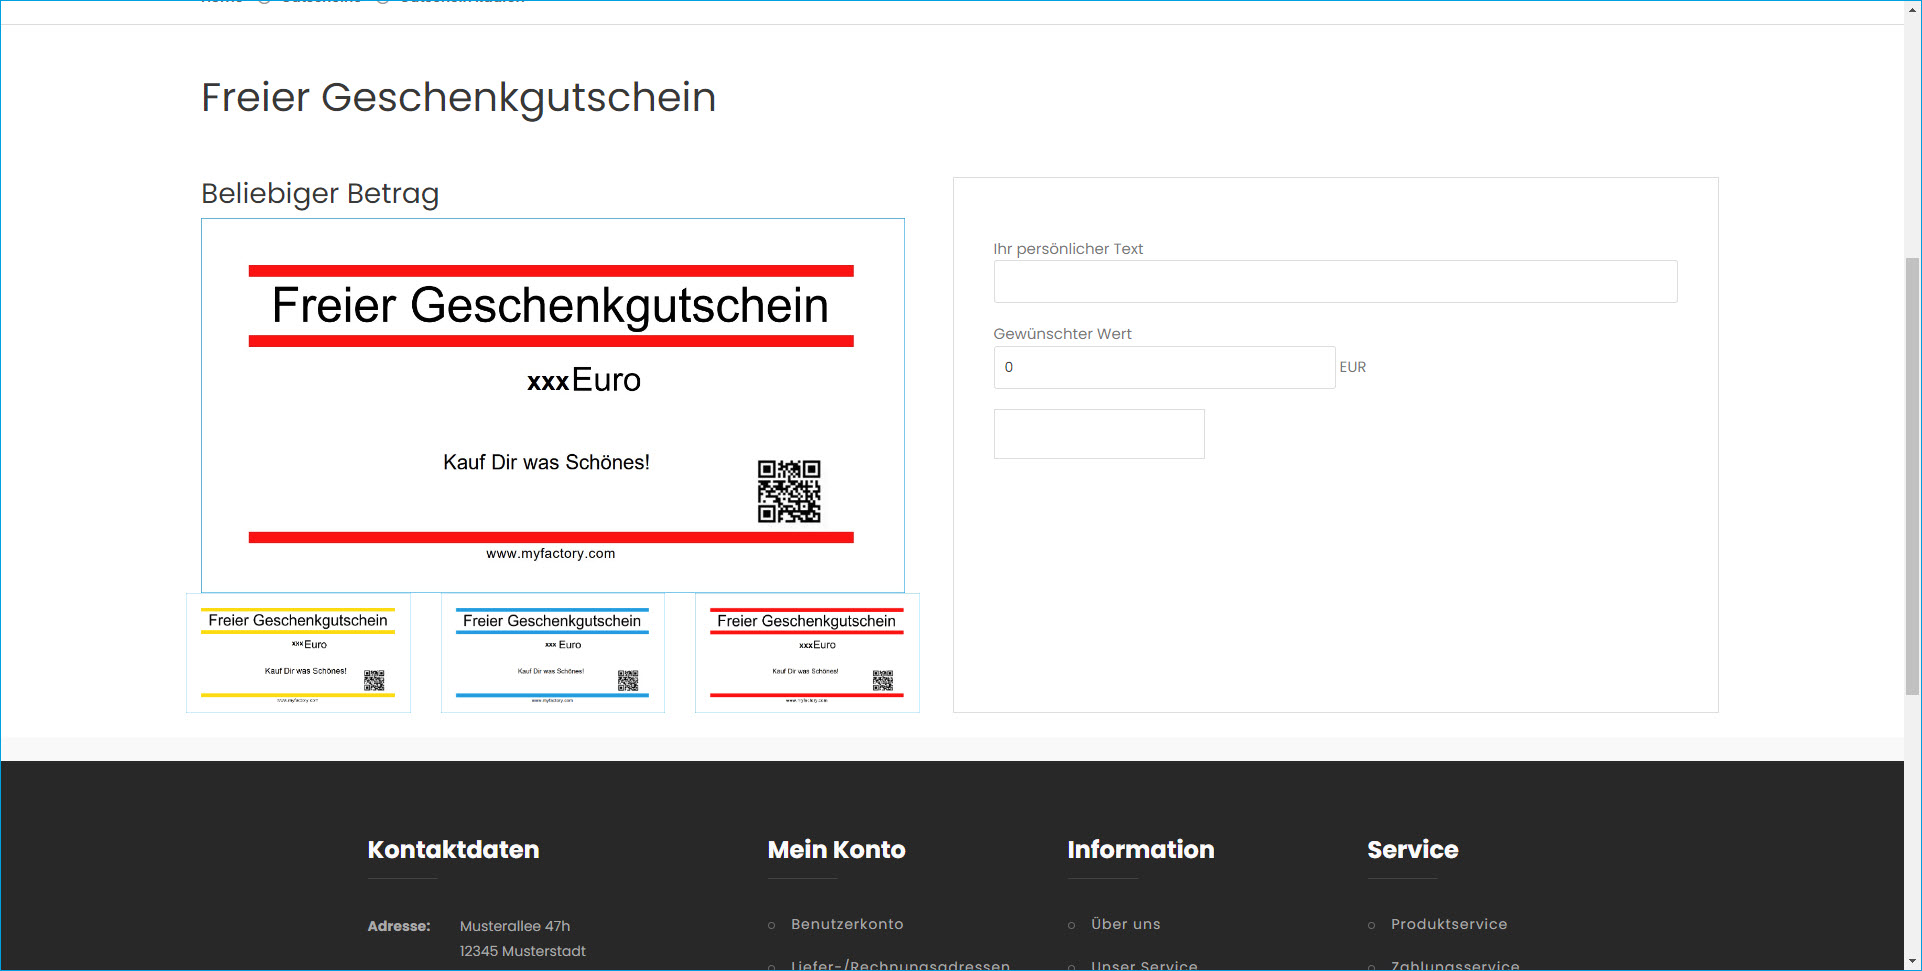Click the 'Beliebiger Betrag' subheading
Viewport: 1922px width, 971px height.
click(320, 193)
